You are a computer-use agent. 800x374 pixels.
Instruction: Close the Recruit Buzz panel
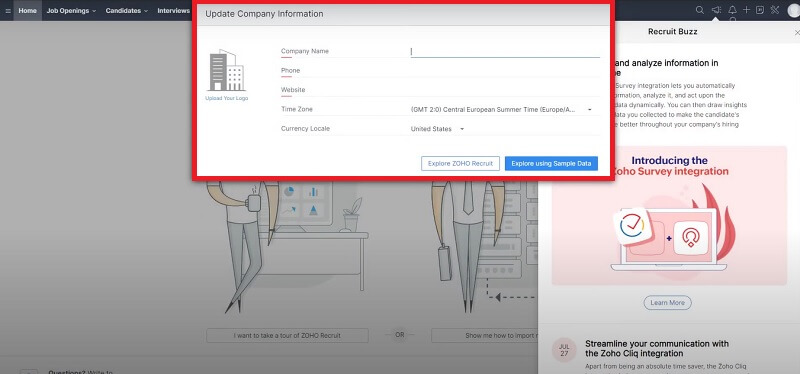click(x=797, y=32)
